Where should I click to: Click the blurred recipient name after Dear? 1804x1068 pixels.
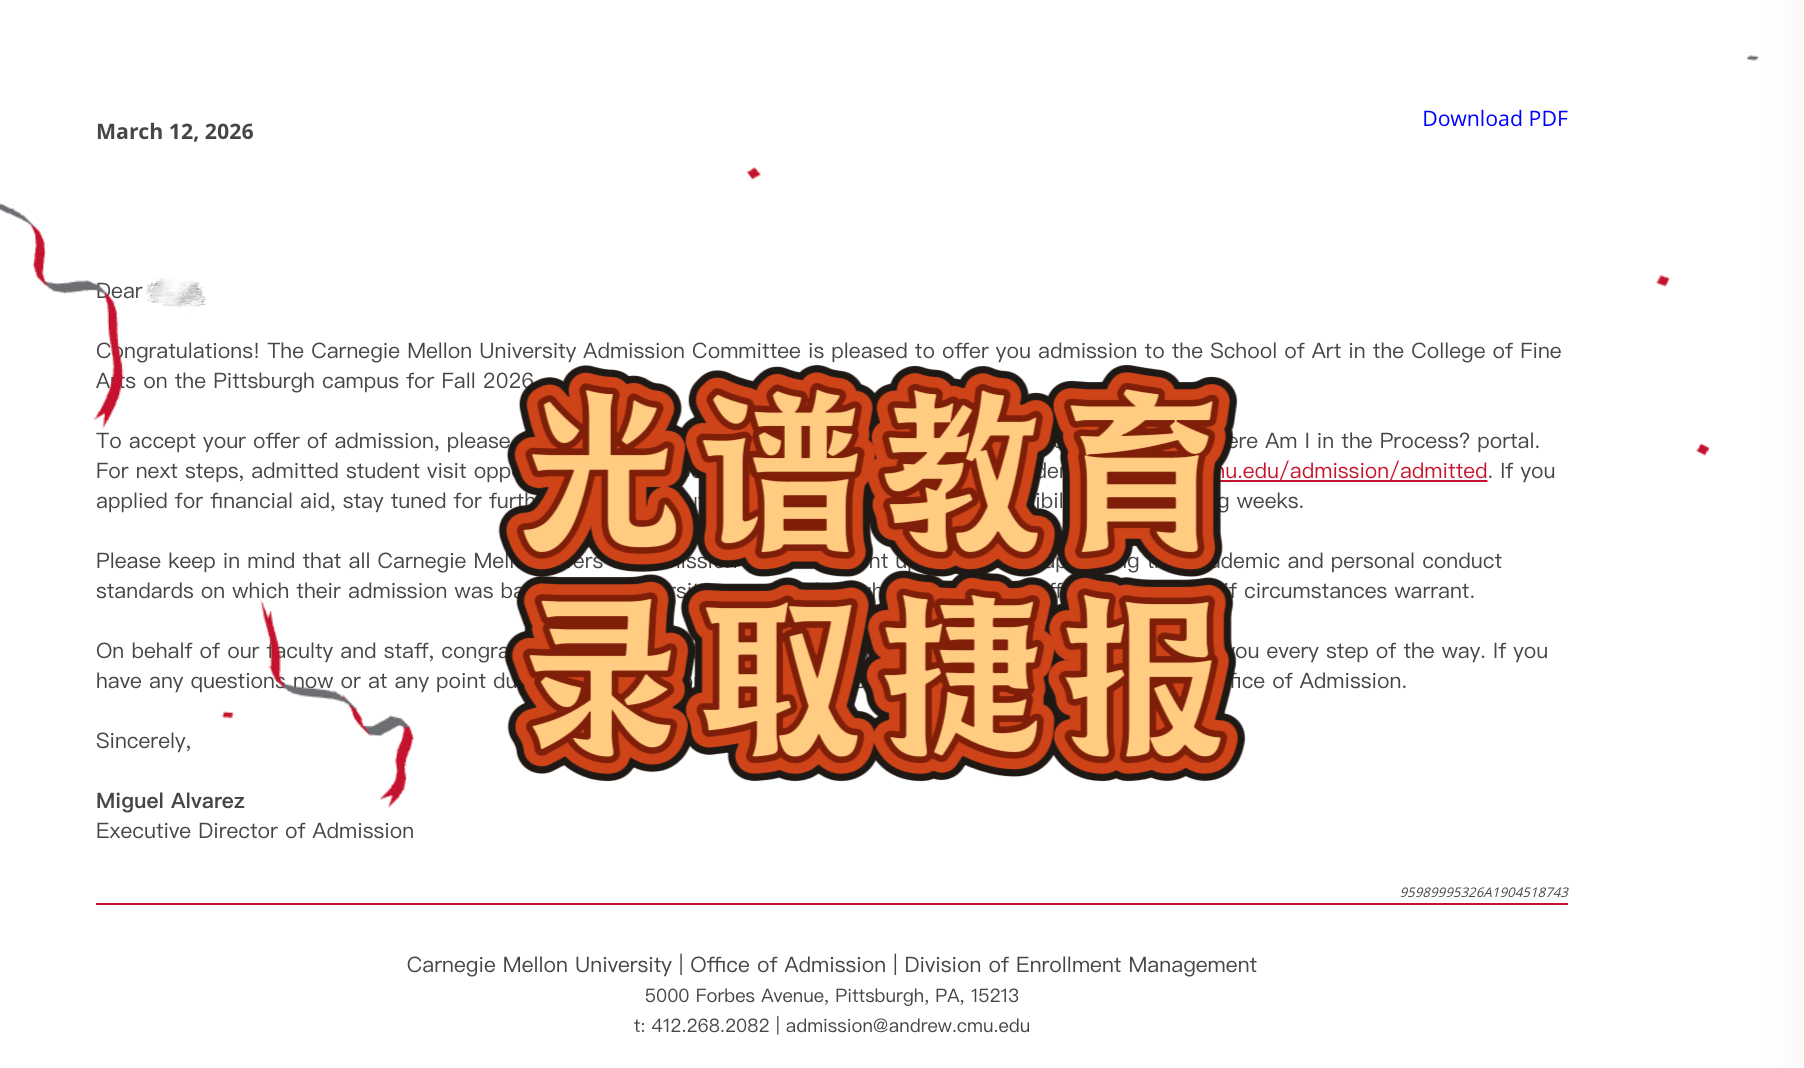click(x=176, y=292)
